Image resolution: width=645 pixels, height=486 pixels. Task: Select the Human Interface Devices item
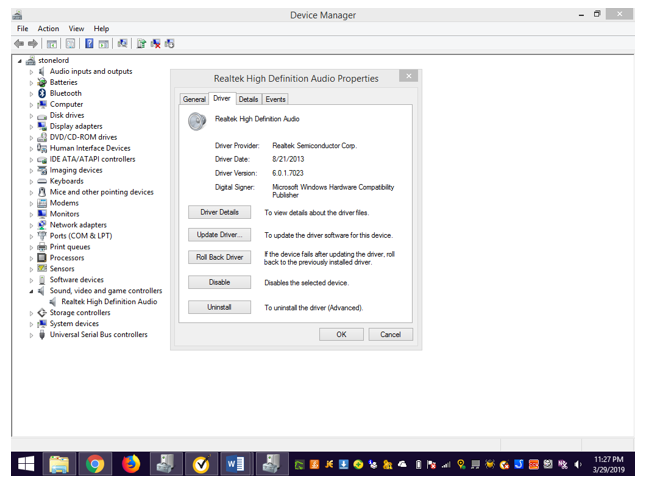point(90,148)
